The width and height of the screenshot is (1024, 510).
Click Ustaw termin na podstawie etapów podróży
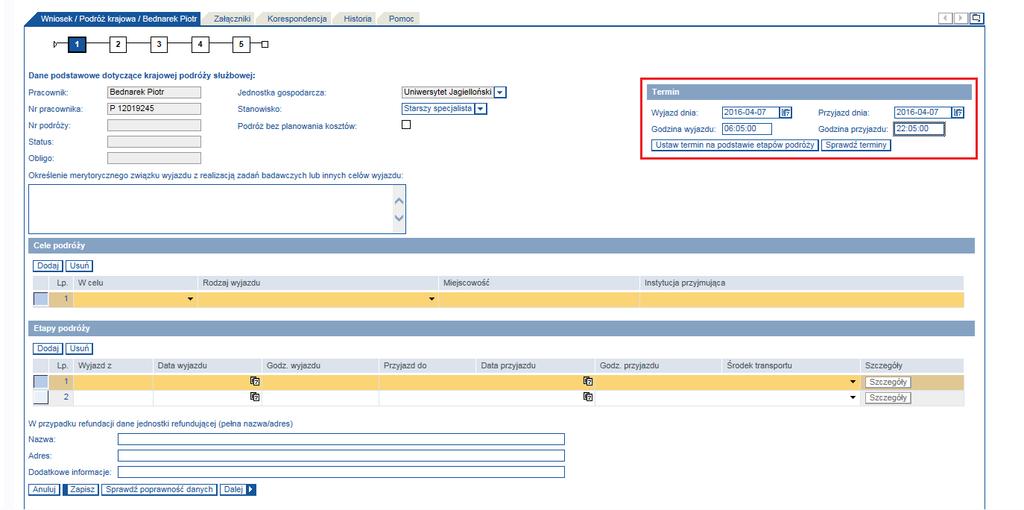[735, 145]
